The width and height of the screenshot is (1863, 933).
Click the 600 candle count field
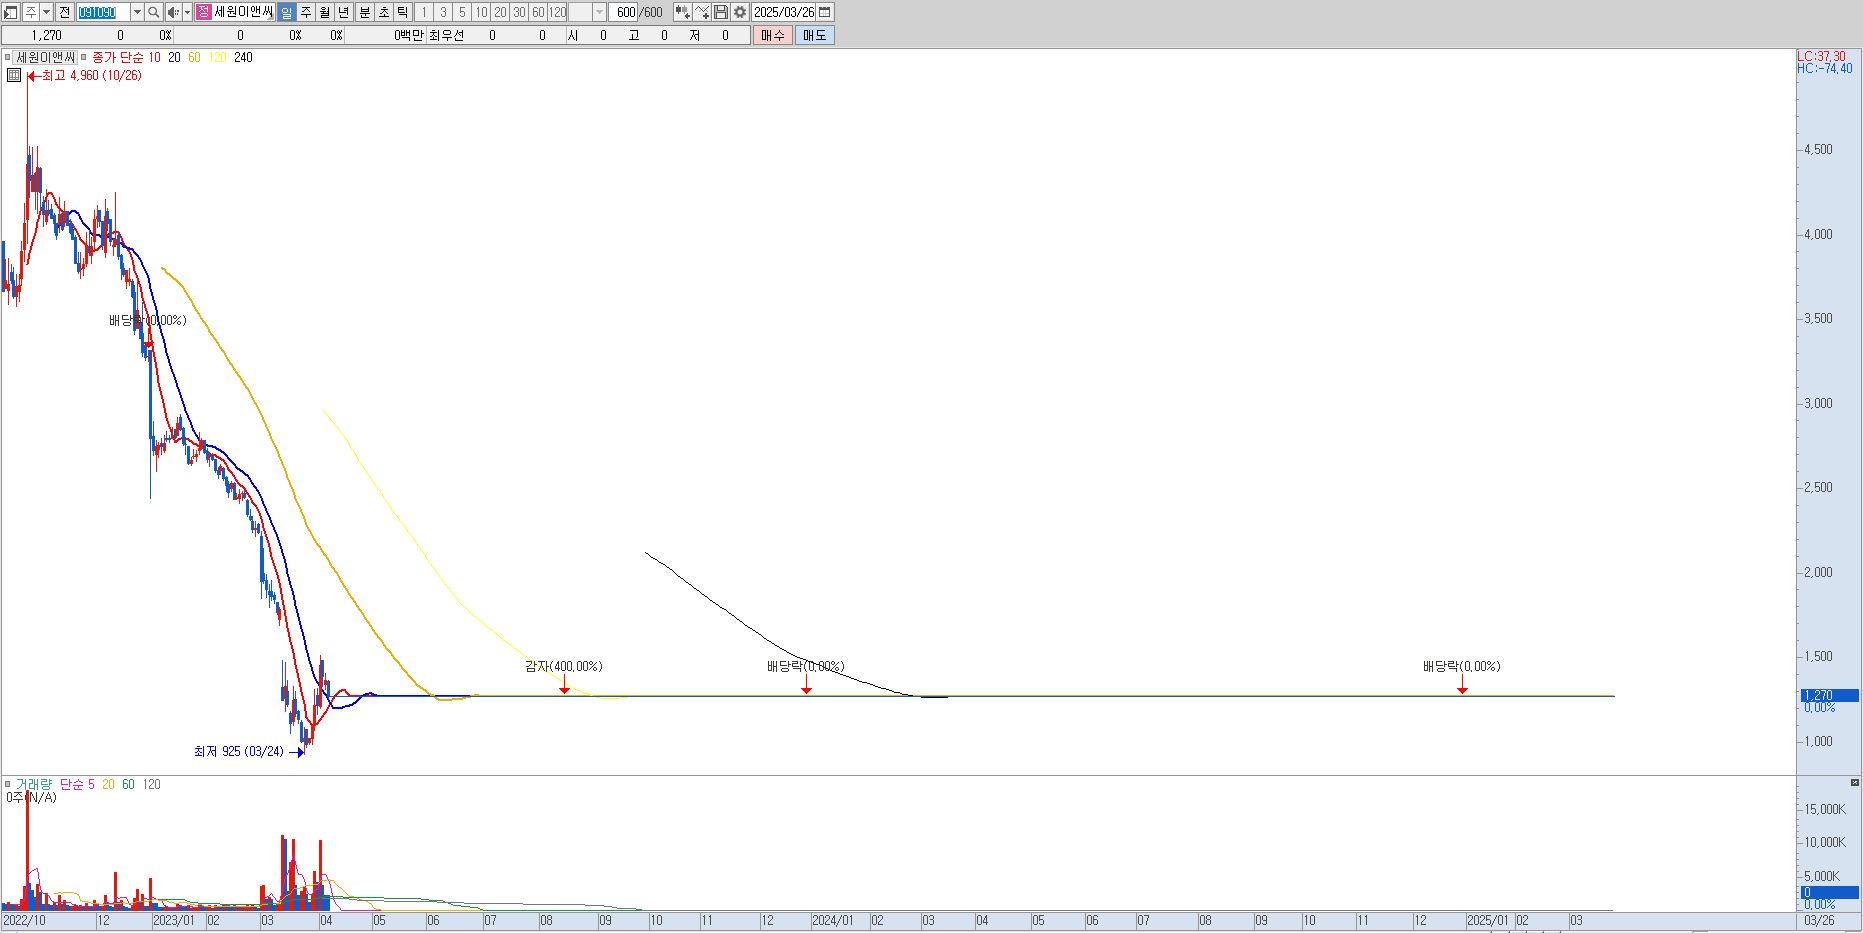[625, 12]
